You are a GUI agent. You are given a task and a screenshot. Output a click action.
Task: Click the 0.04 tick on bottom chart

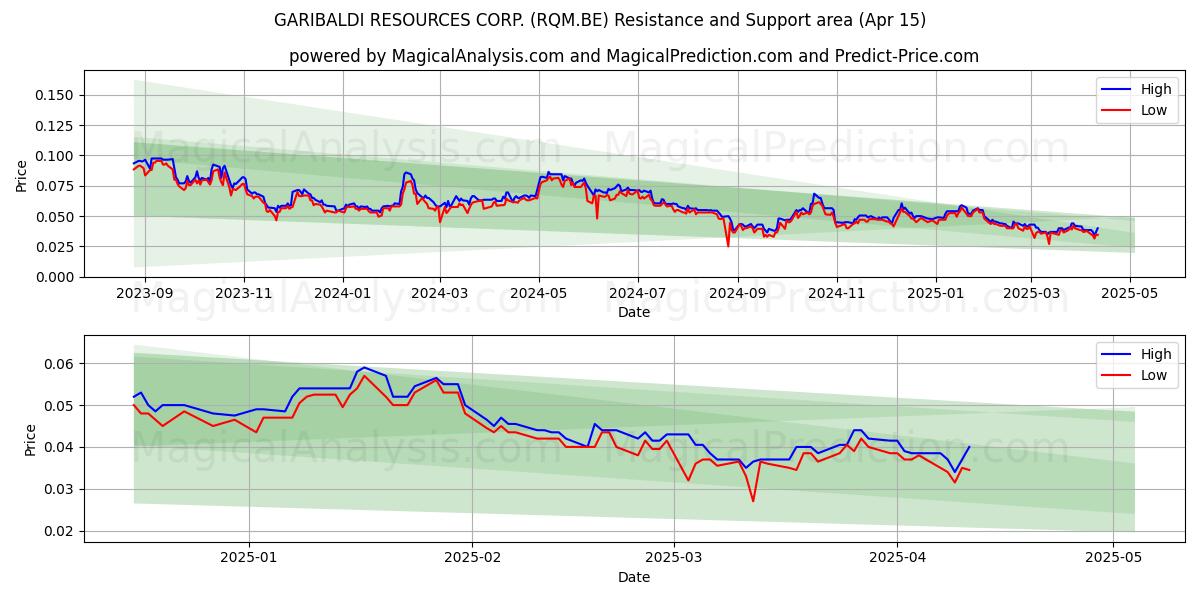point(60,448)
